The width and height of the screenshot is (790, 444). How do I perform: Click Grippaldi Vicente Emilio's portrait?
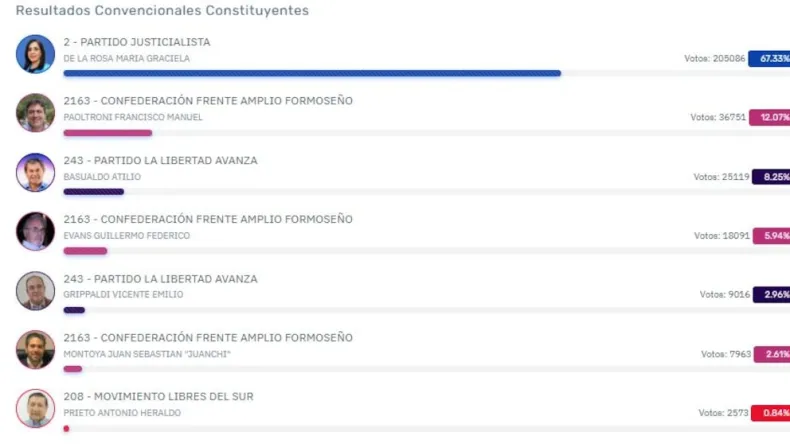(35, 291)
